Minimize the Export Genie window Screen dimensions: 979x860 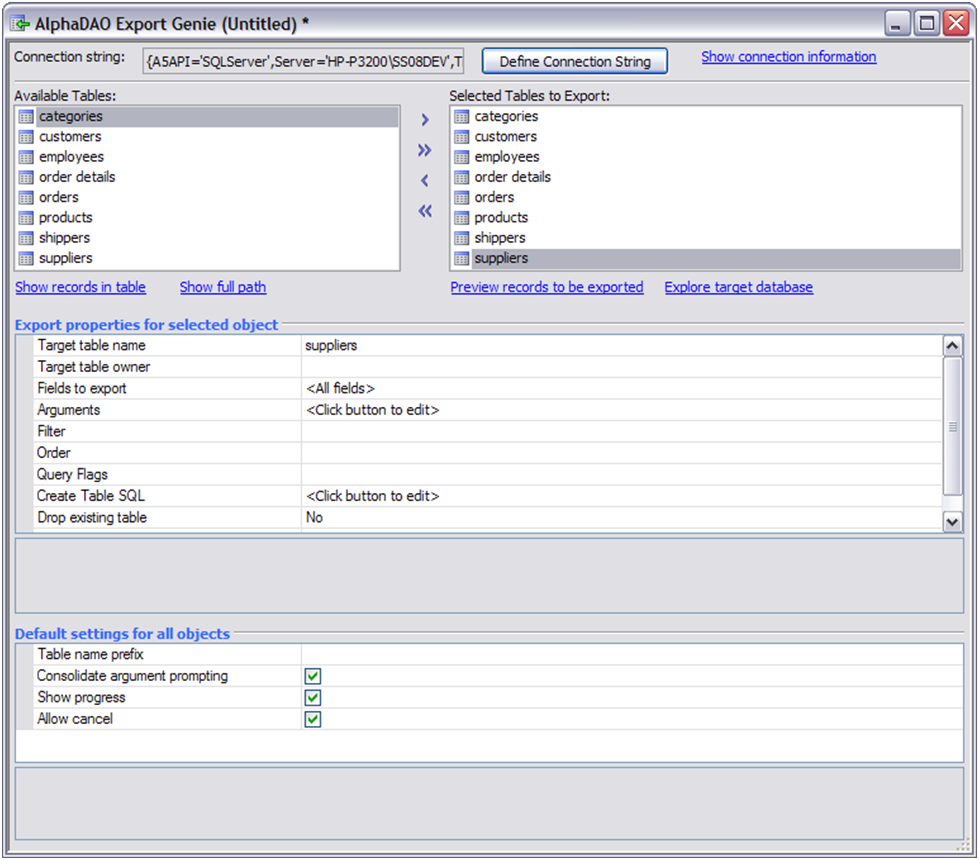click(x=897, y=24)
